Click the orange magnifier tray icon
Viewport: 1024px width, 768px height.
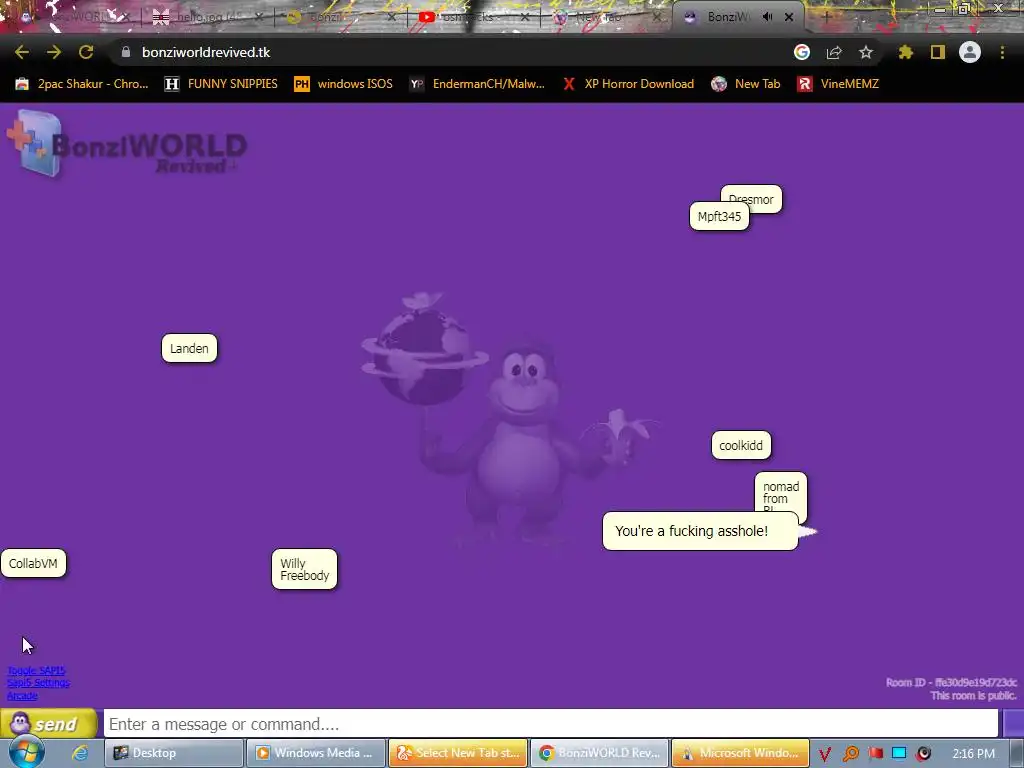pos(850,754)
